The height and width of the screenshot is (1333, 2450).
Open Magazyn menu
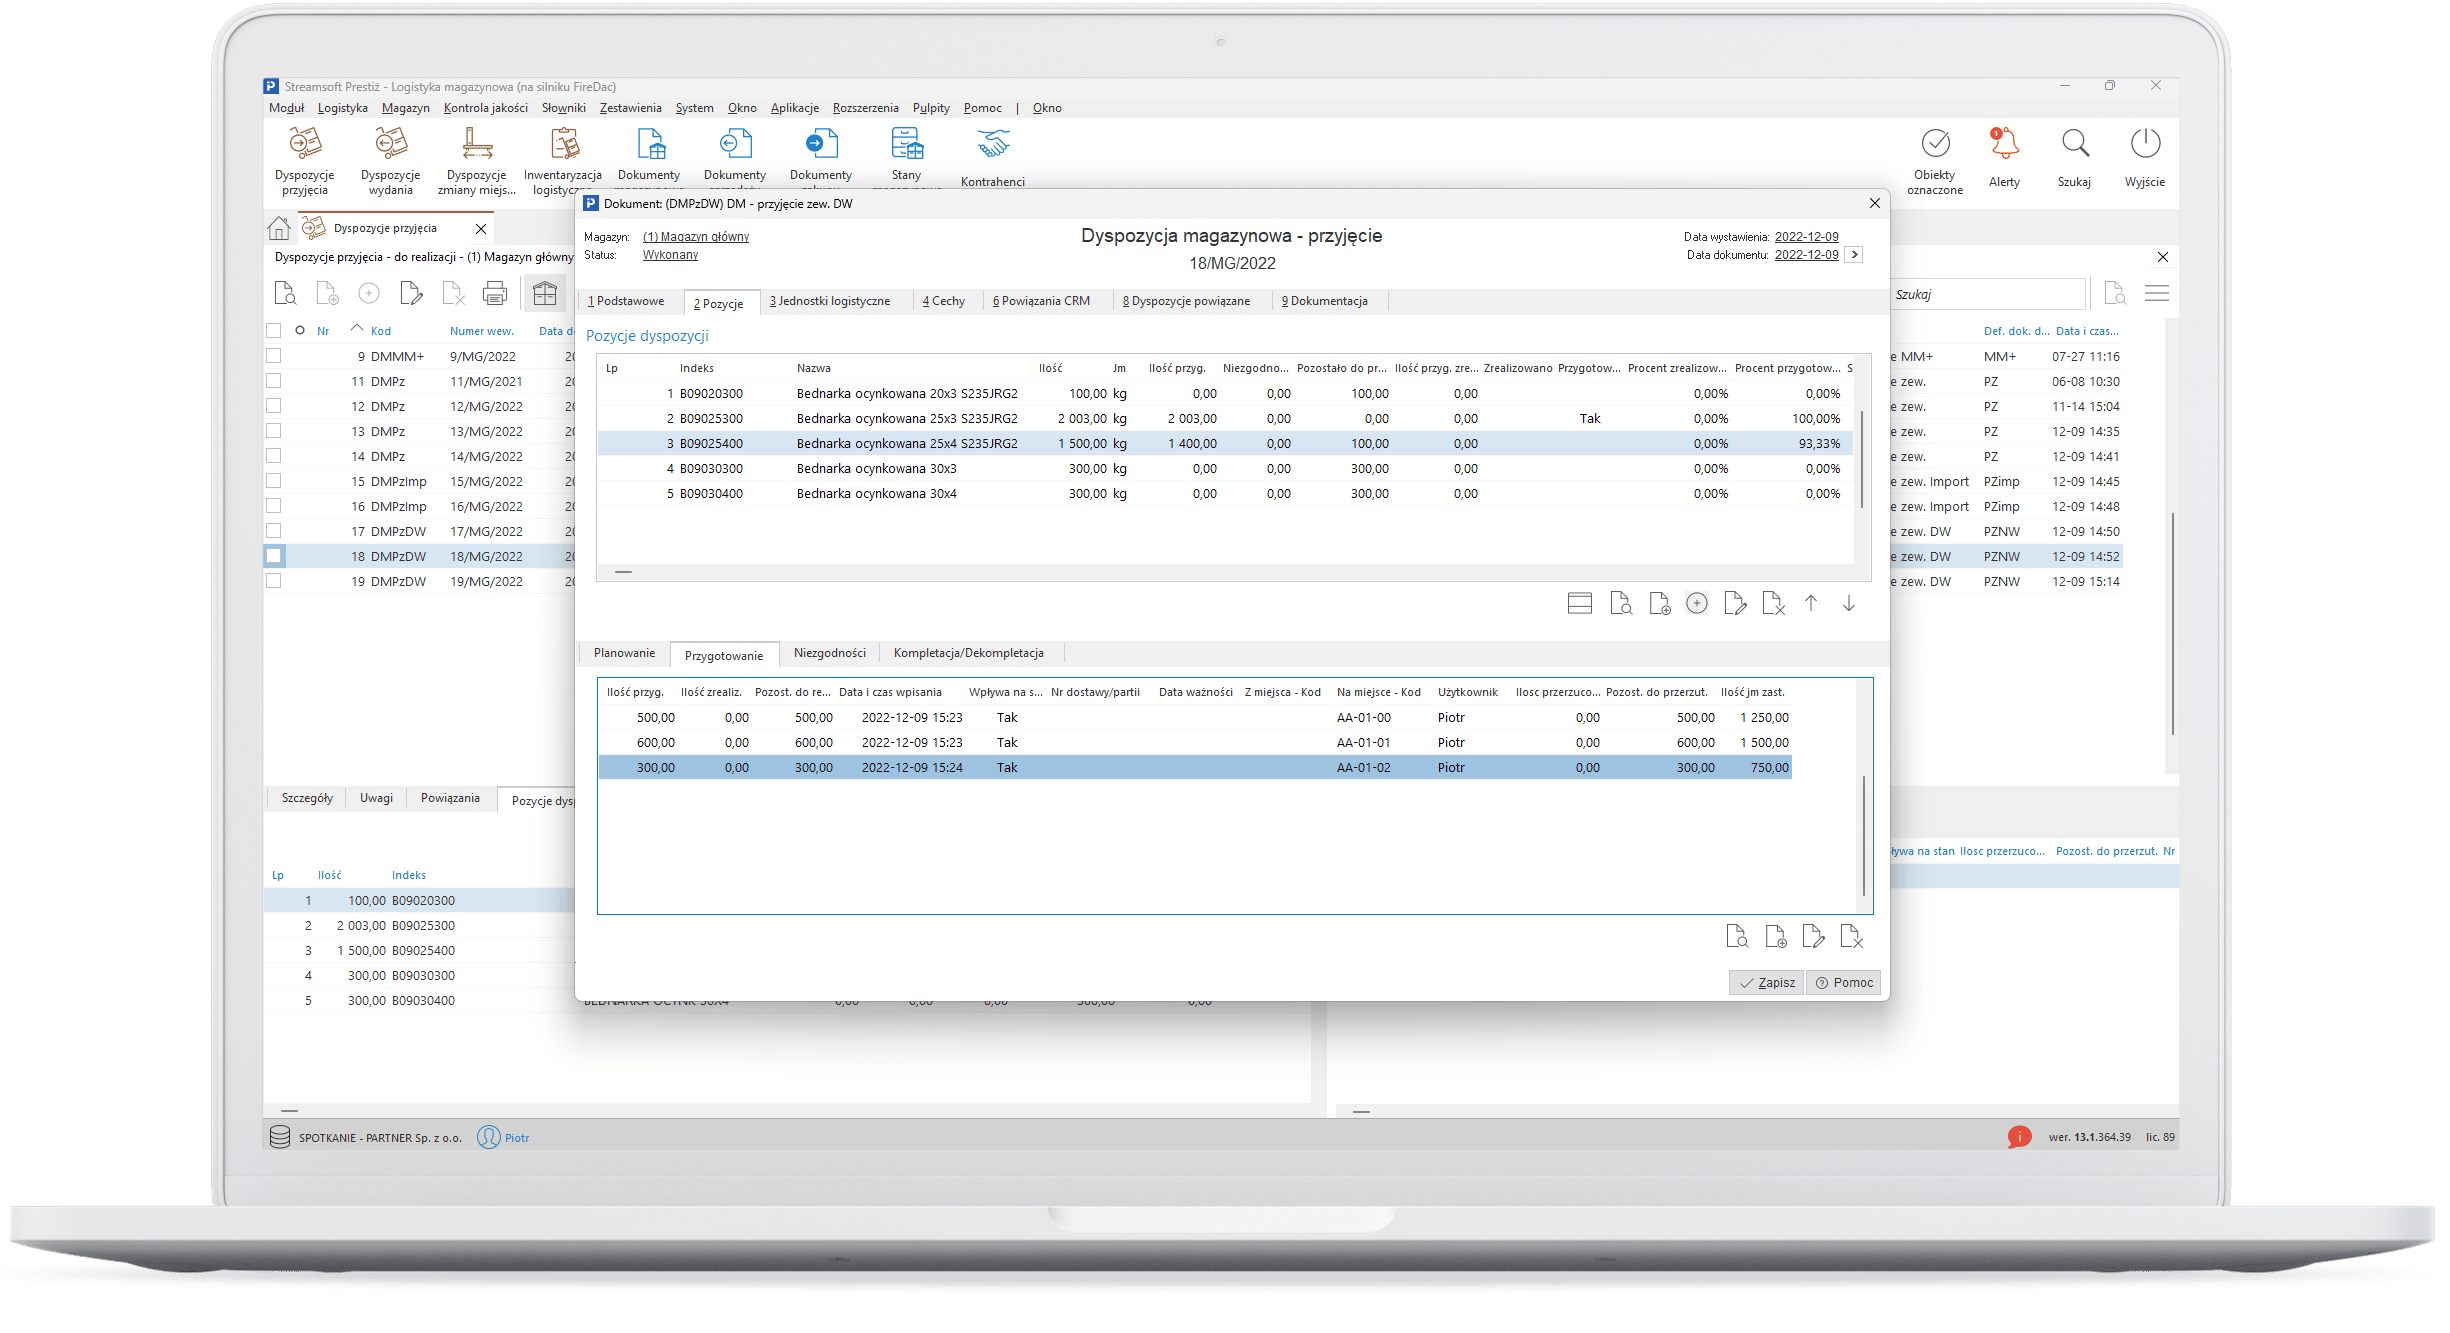(406, 108)
